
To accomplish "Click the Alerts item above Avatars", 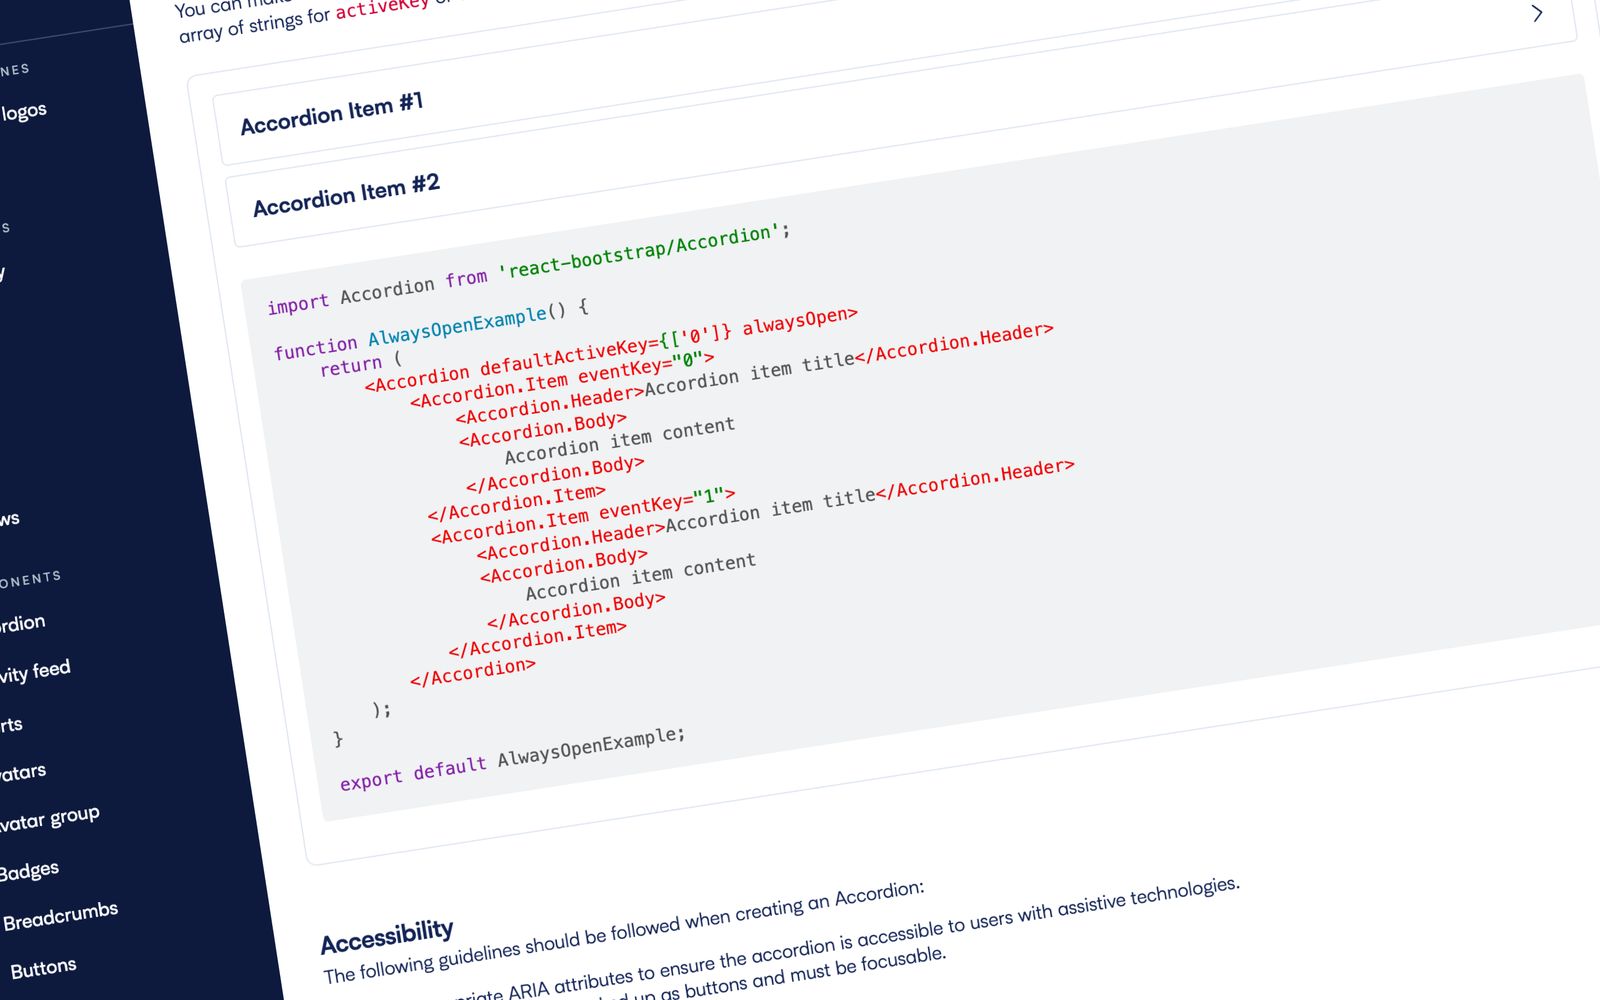I will tap(11, 724).
